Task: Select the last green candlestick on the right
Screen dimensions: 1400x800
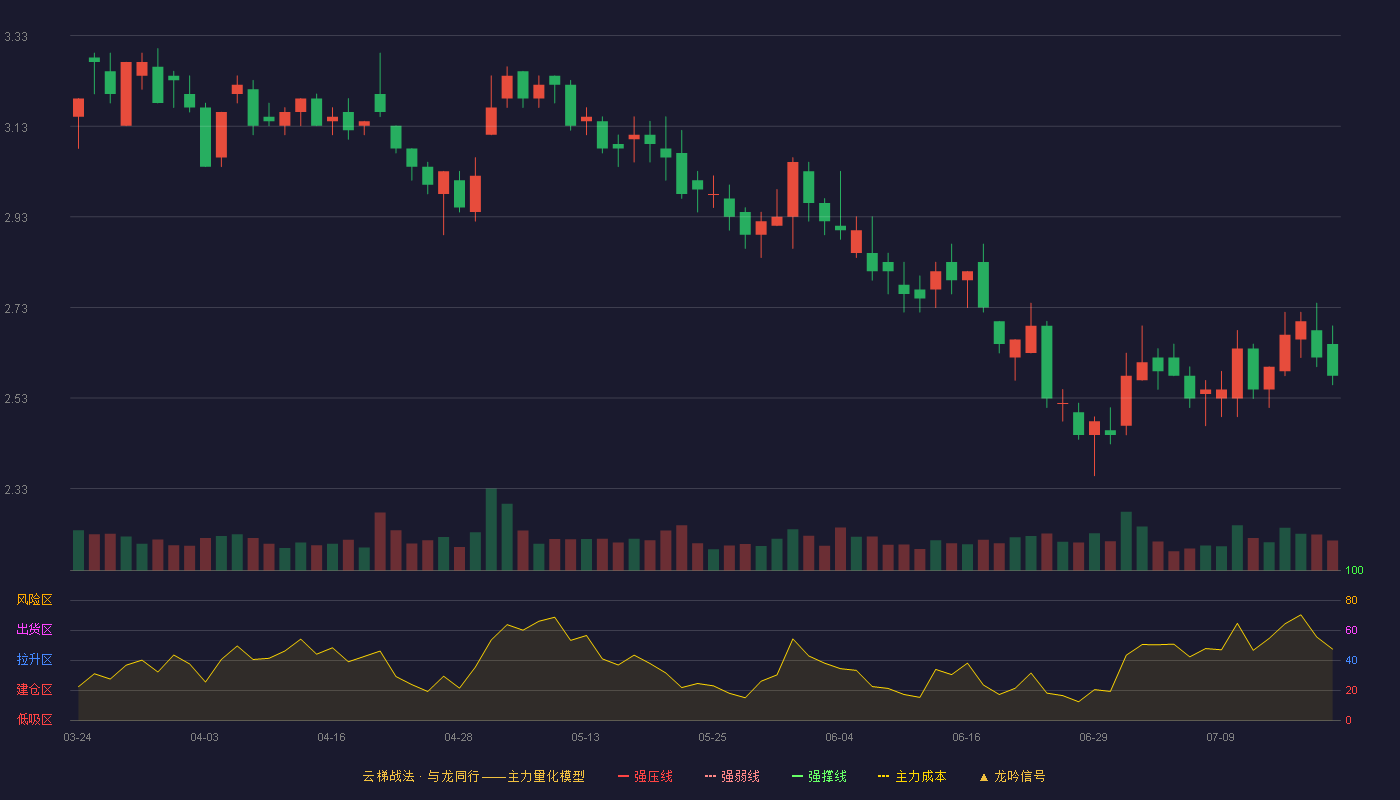Action: [x=1332, y=360]
